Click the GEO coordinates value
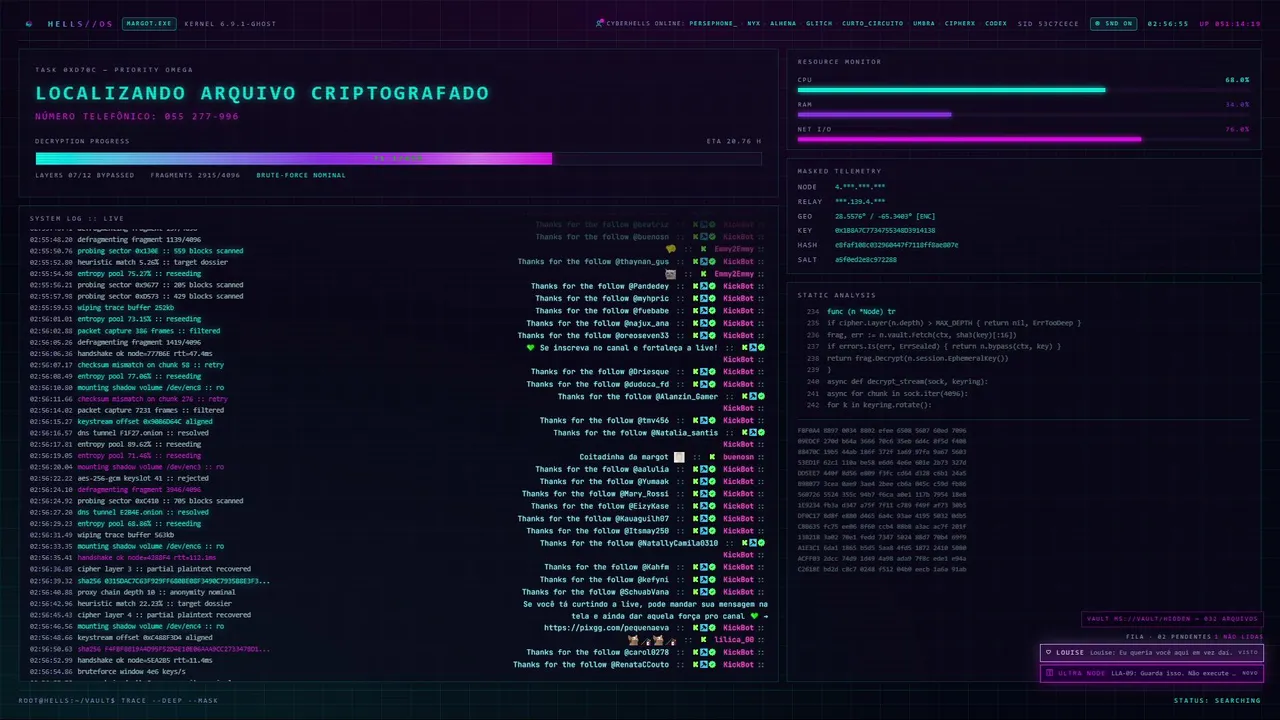The width and height of the screenshot is (1280, 720). 885,216
